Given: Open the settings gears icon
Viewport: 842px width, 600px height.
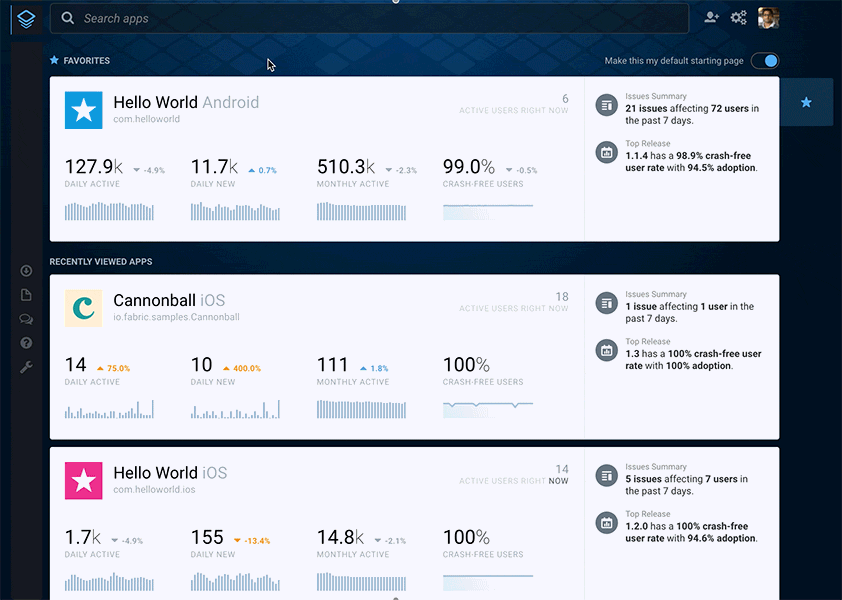Looking at the screenshot, I should coord(739,18).
